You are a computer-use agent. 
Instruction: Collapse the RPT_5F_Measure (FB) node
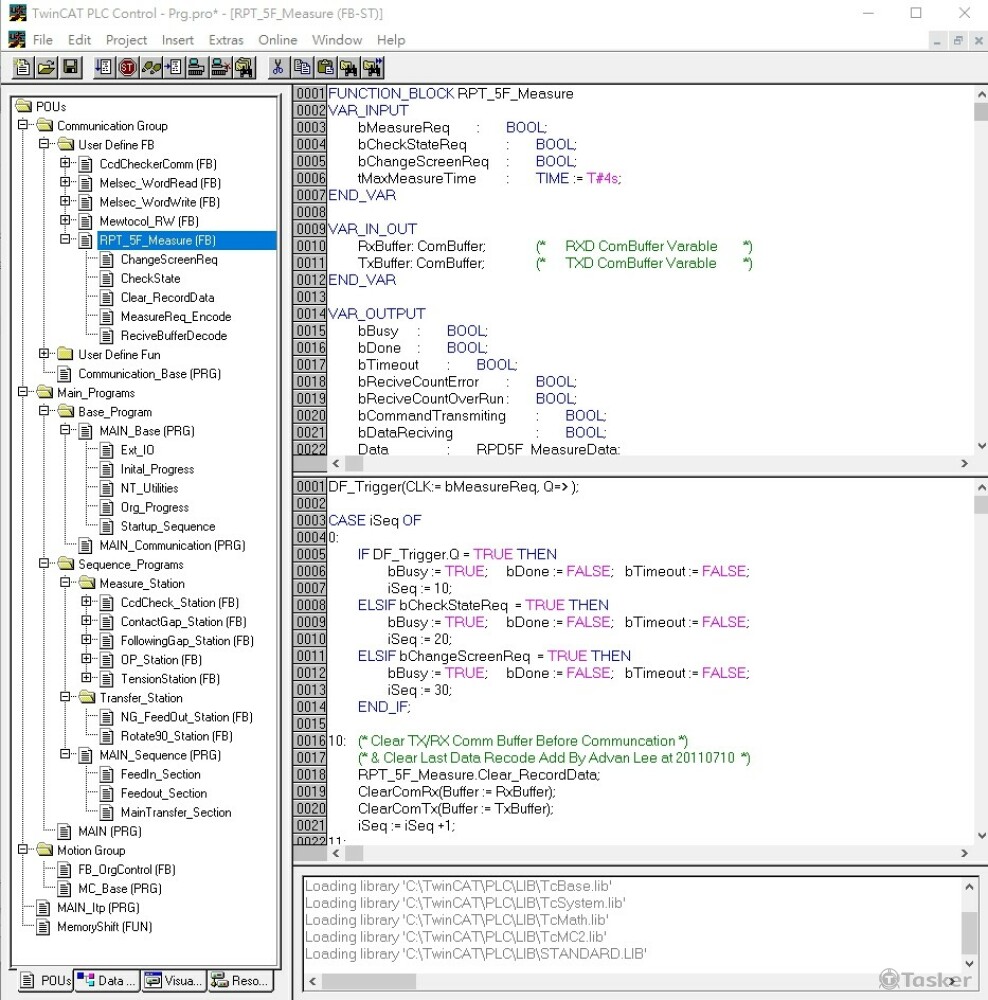click(x=65, y=240)
